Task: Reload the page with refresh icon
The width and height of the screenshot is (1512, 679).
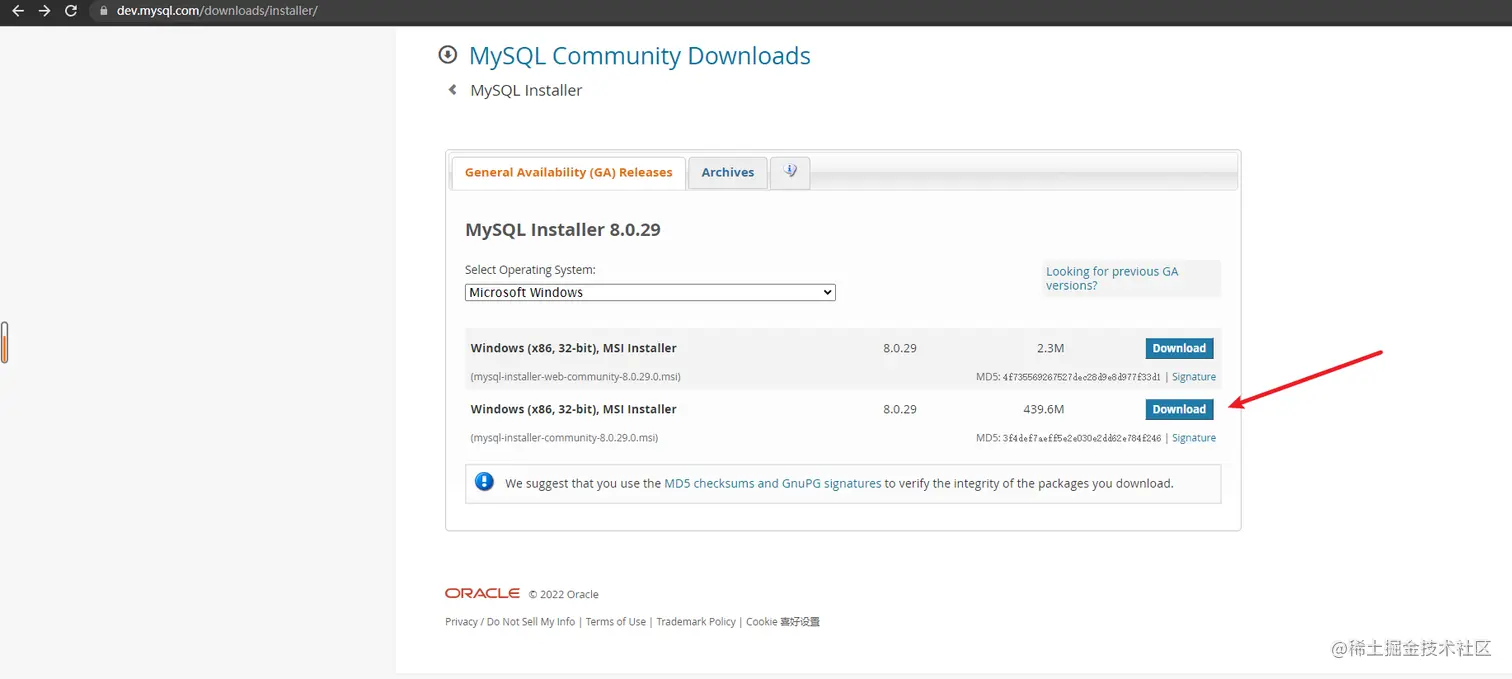Action: (70, 11)
